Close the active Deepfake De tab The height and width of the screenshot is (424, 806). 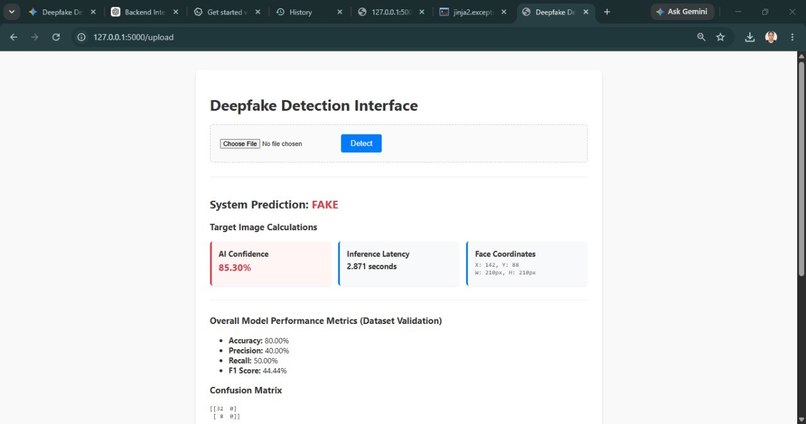(586, 12)
